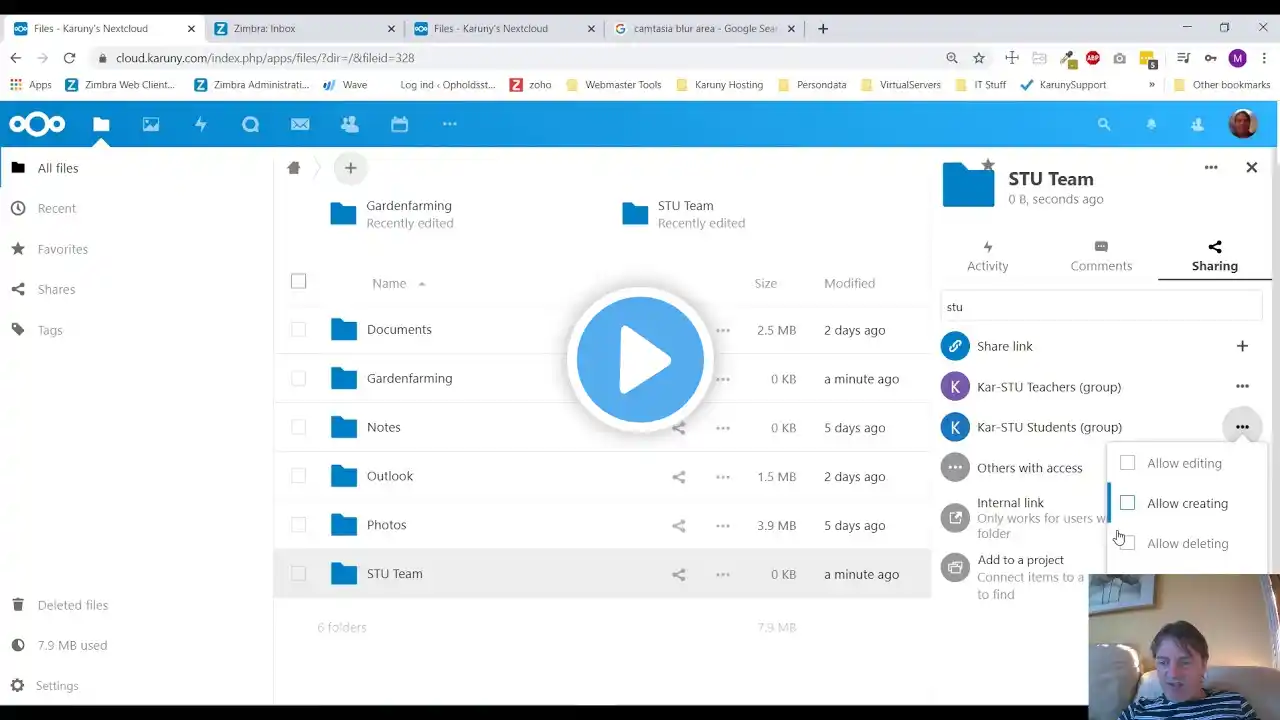The image size is (1280, 720).
Task: Click the browser reload button
Action: point(69,58)
